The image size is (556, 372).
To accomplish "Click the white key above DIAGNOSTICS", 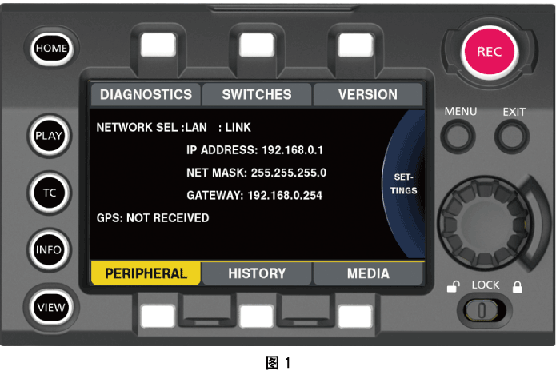I will (159, 45).
